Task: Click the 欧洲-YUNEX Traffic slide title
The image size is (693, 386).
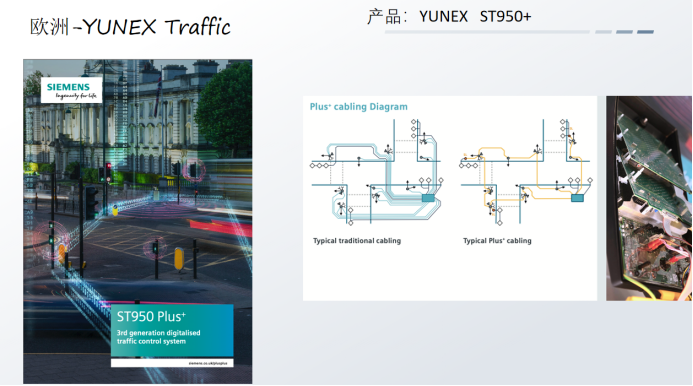Action: pos(130,27)
